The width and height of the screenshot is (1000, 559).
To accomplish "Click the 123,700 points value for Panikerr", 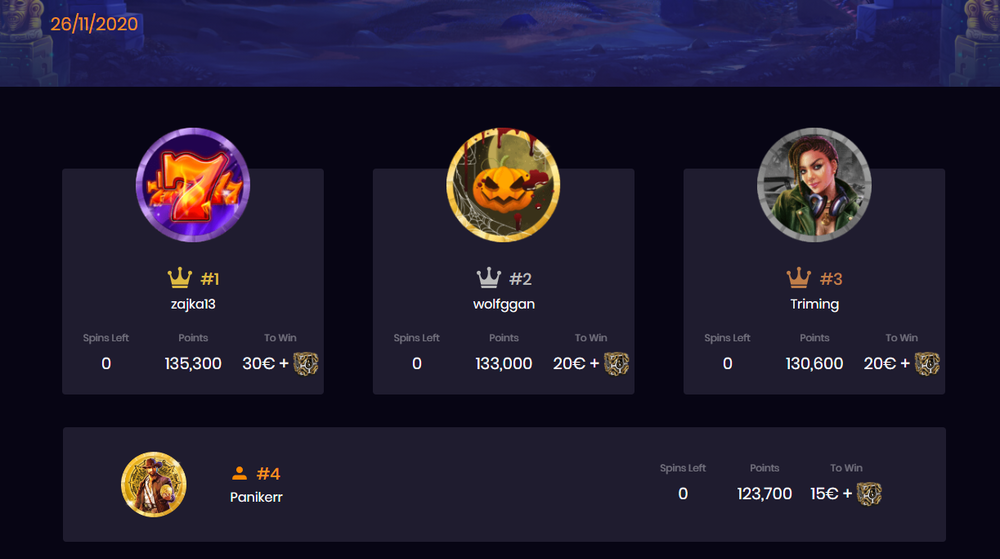I will pyautogui.click(x=764, y=493).
